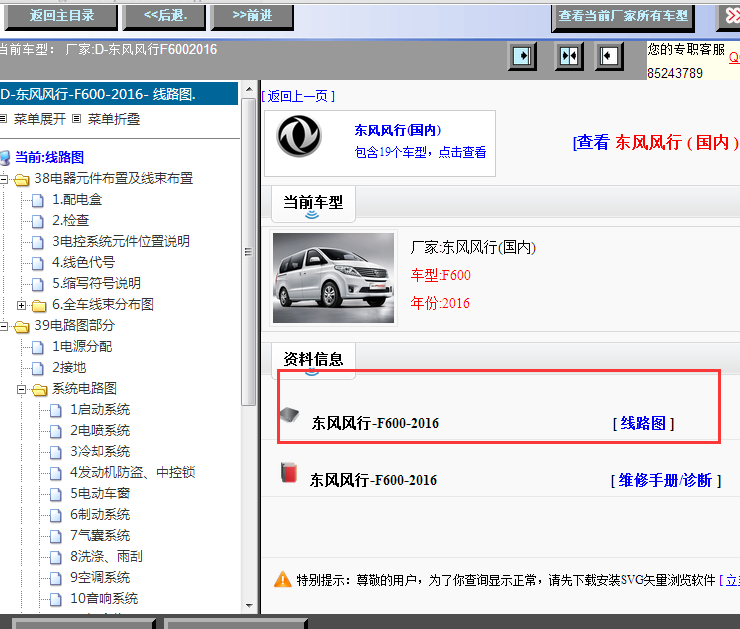The image size is (740, 629).
Task: Select D-东风风行-F600-2016-线路图 header
Action: [x=118, y=94]
